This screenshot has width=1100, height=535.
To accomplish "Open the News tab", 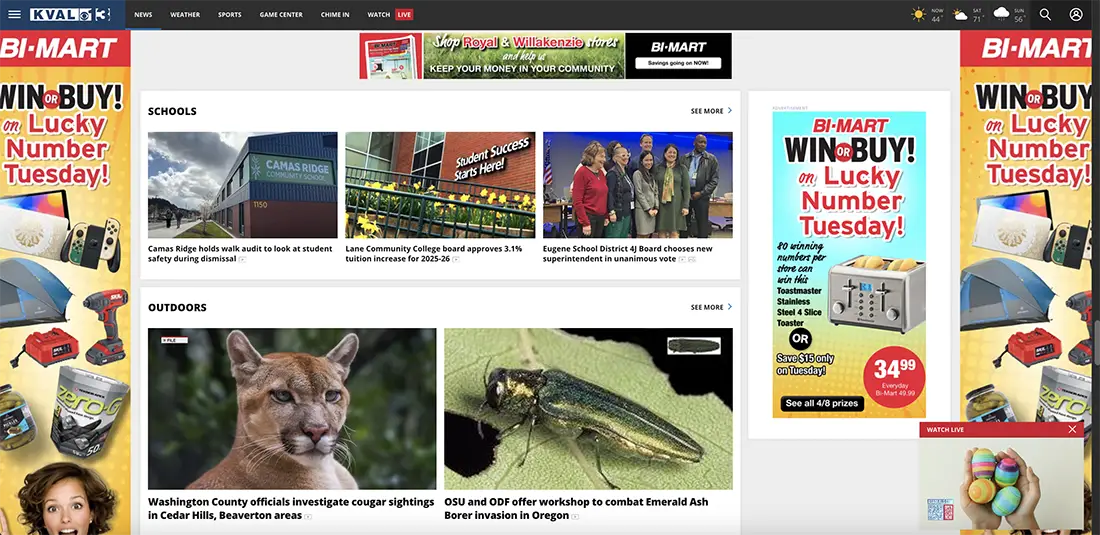I will [143, 14].
